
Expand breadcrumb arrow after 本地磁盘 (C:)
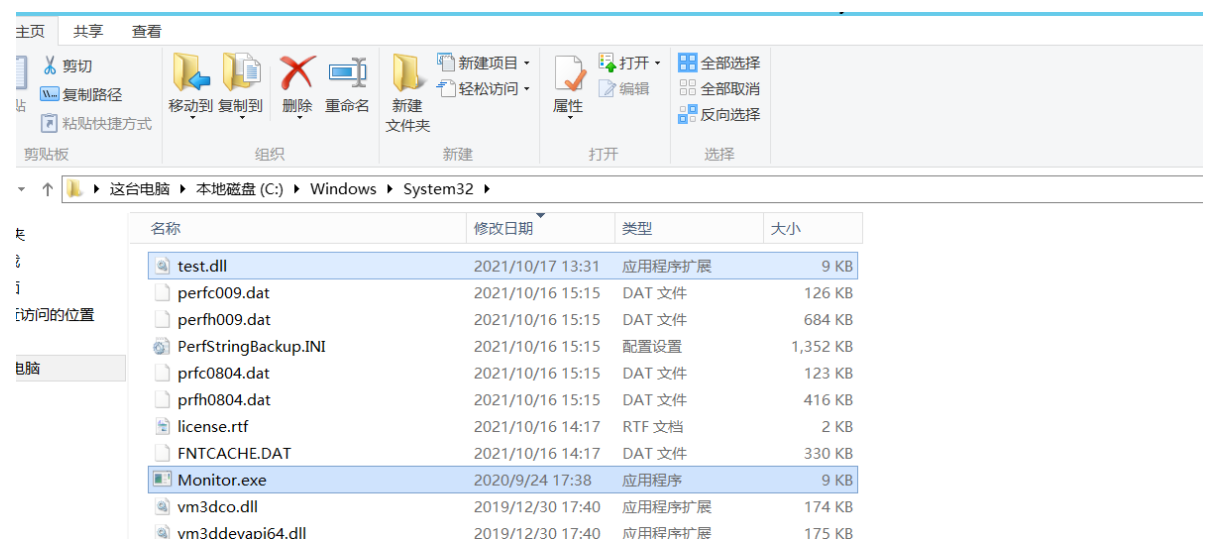[297, 189]
